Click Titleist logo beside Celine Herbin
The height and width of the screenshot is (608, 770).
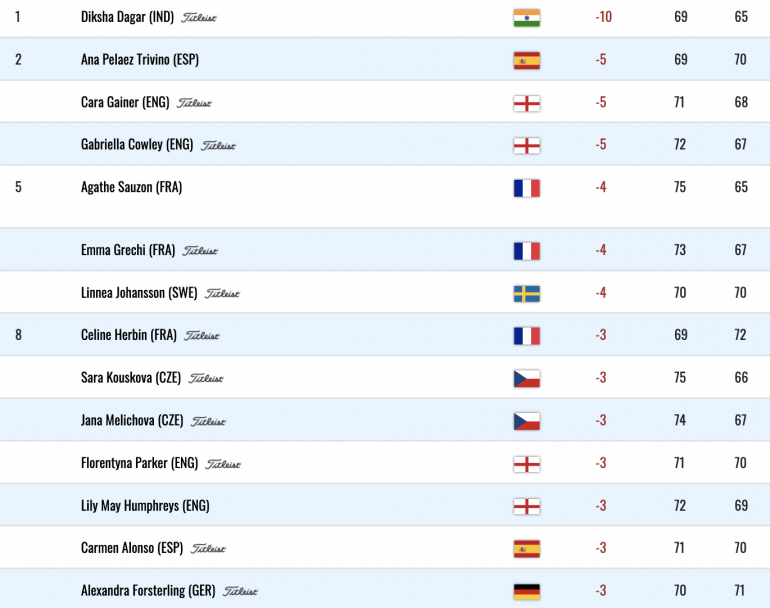[x=202, y=336]
